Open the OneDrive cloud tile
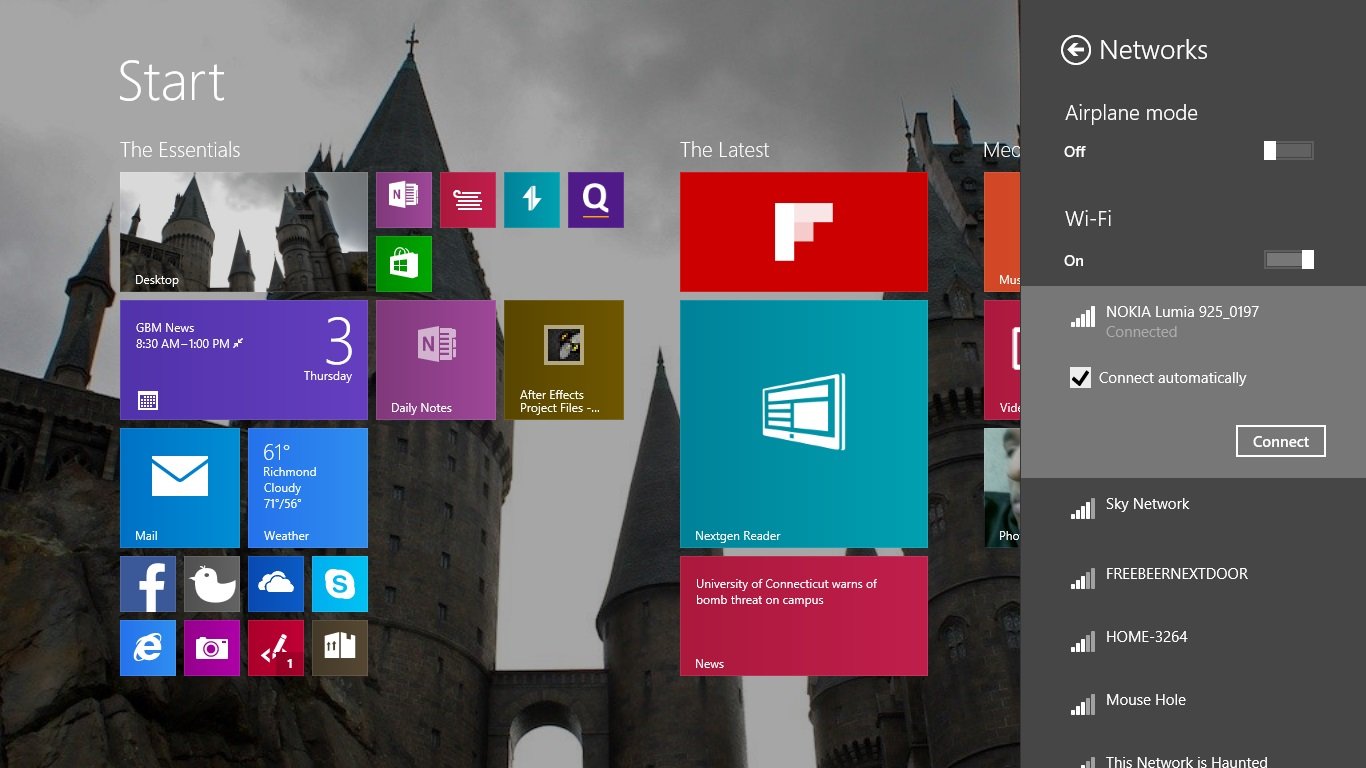Screen dimensions: 1366x768 [x=276, y=584]
